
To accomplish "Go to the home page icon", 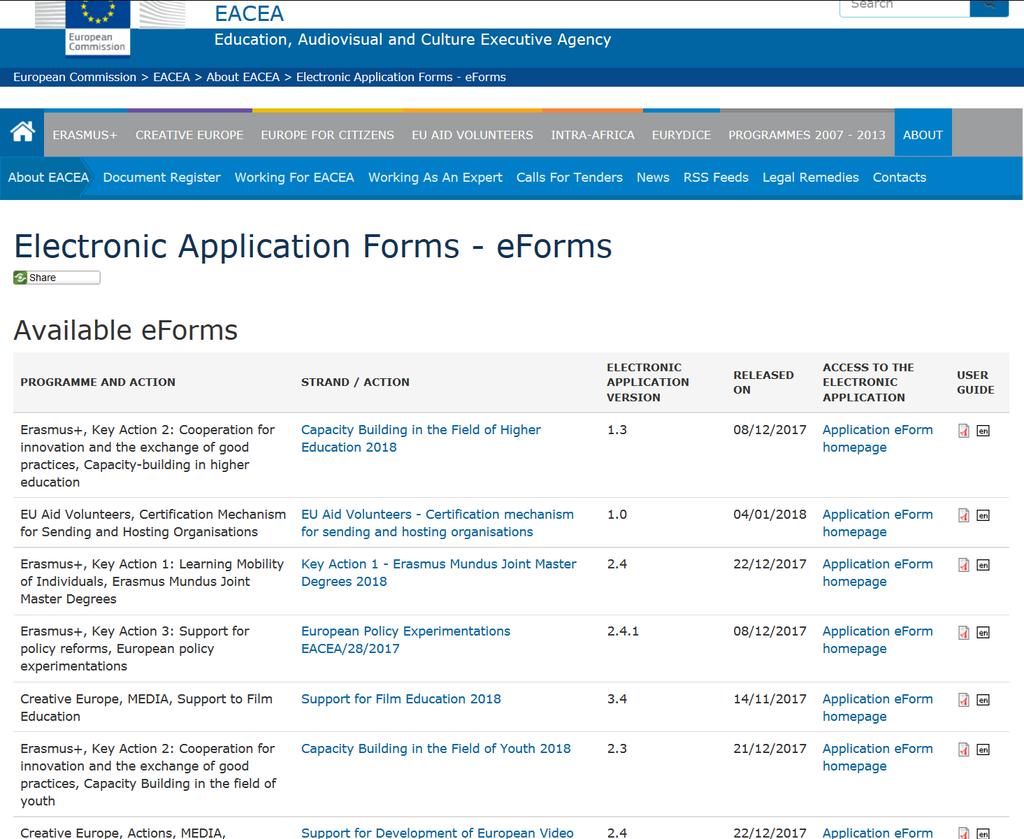I will (22, 132).
